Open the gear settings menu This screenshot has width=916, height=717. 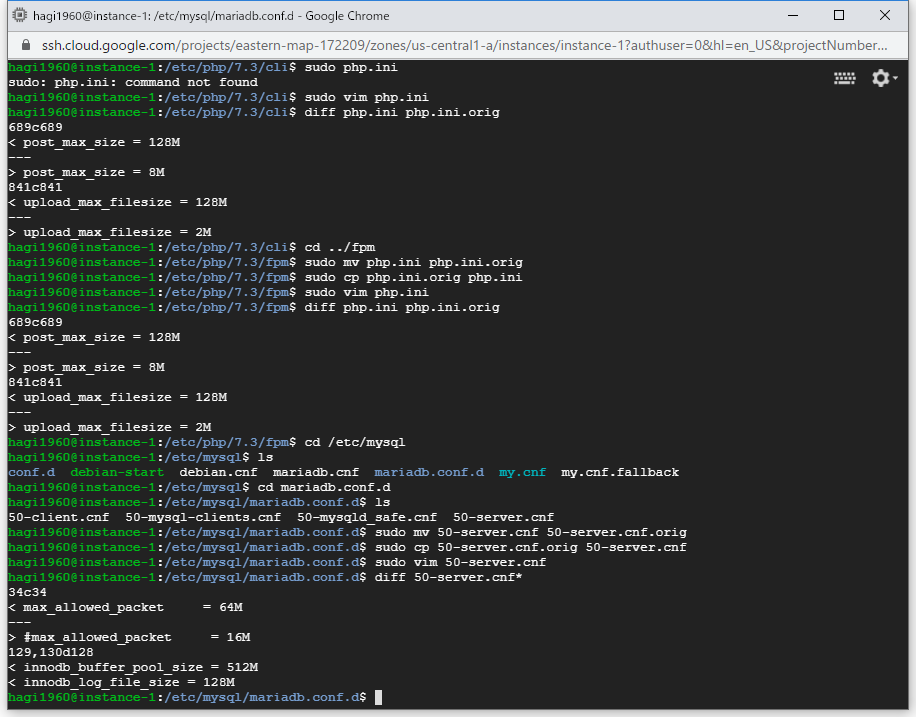[x=884, y=78]
